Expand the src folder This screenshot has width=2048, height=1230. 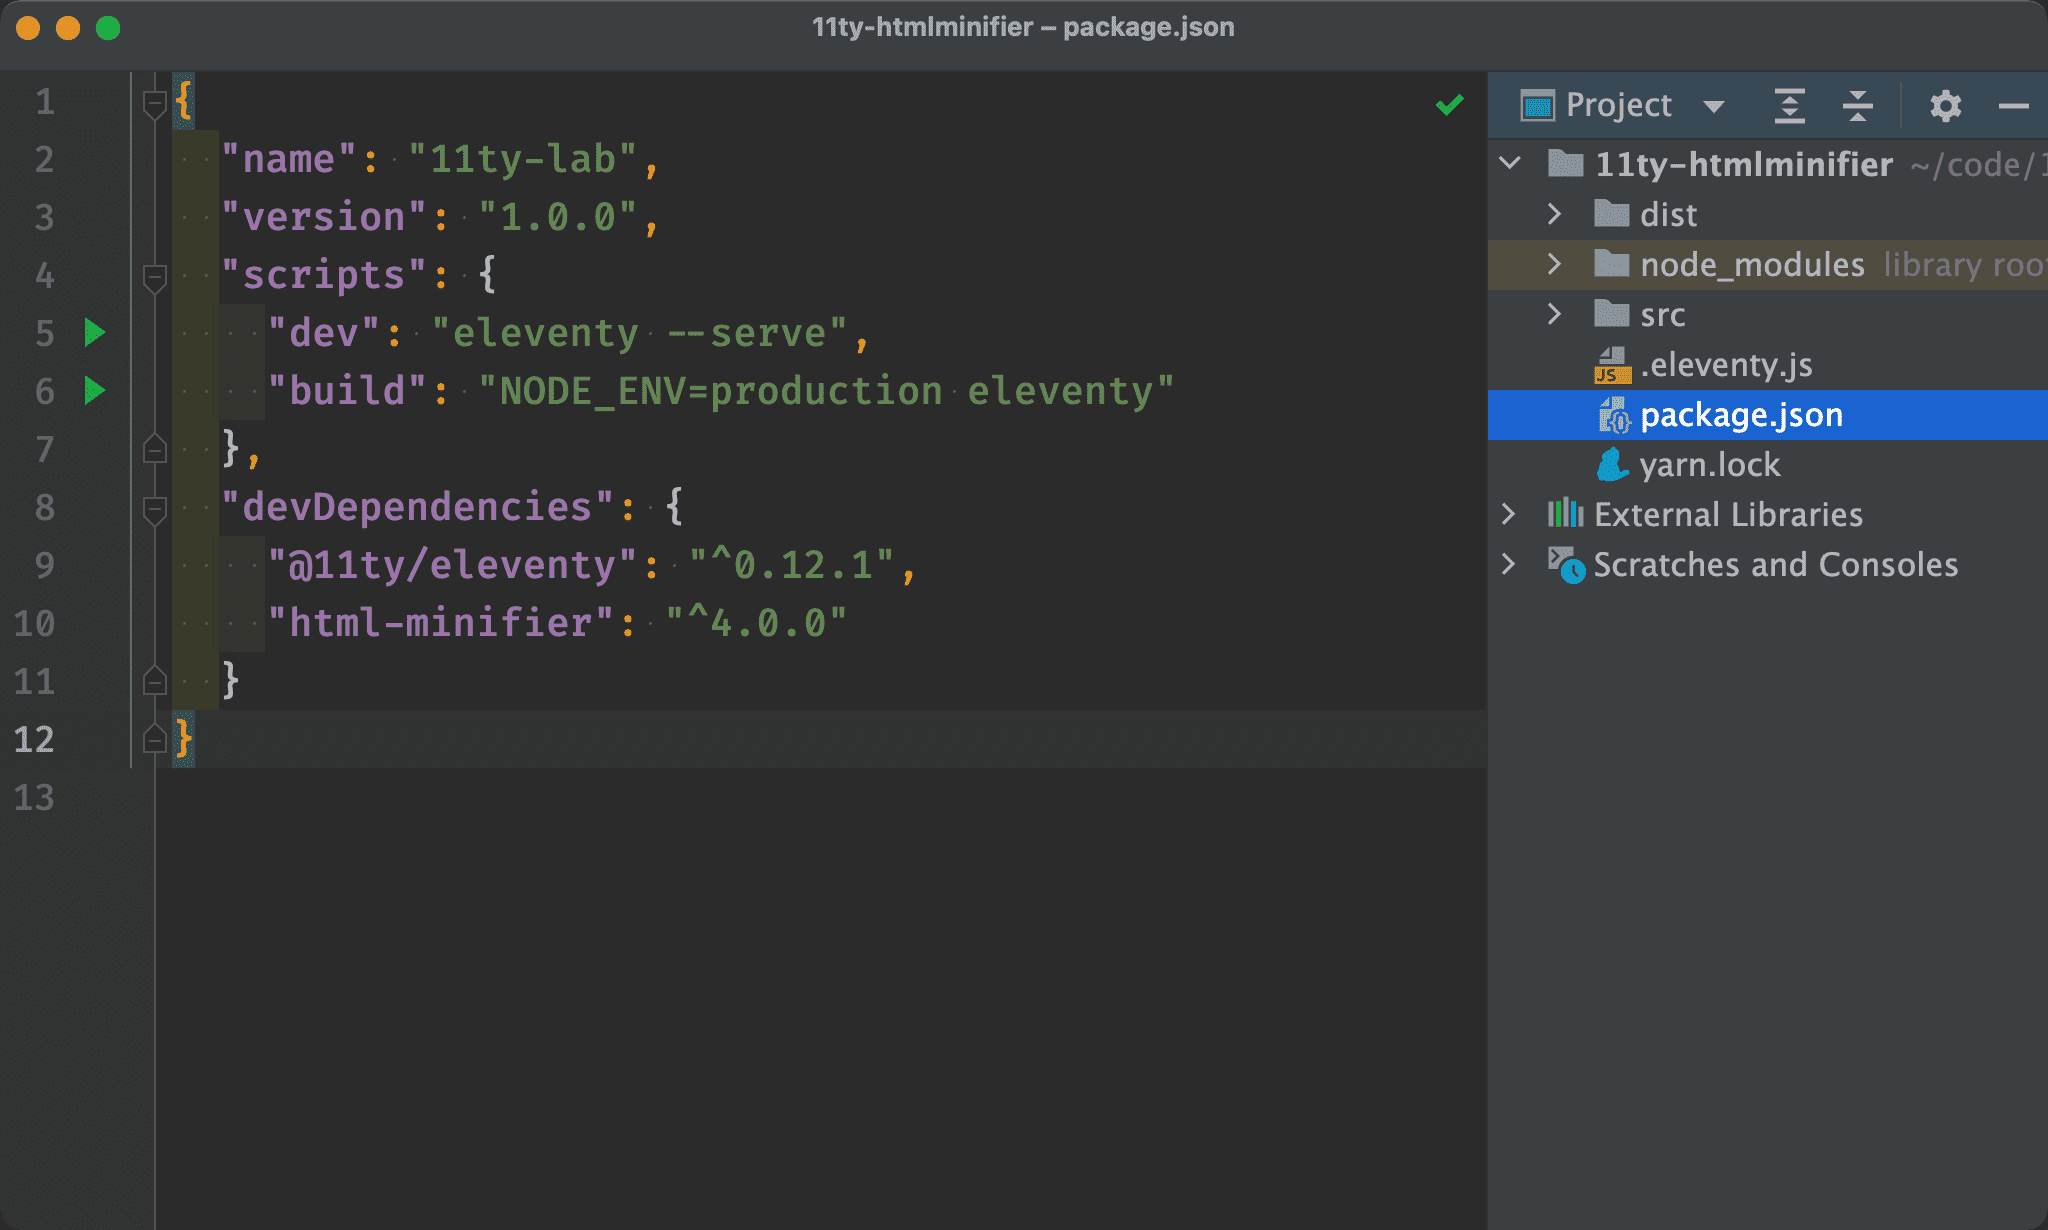pyautogui.click(x=1554, y=313)
